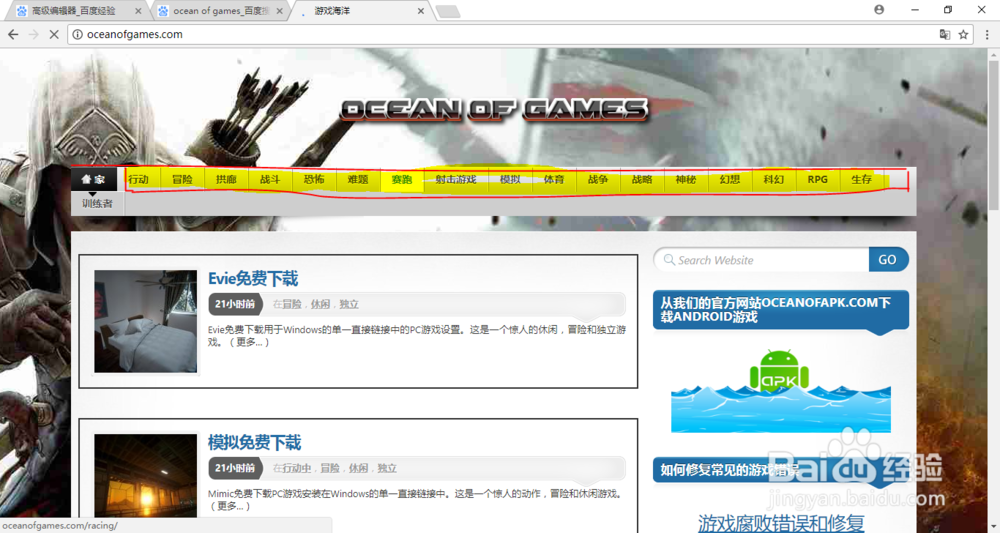This screenshot has width=1000, height=533.
Task: Open the 行动 category menu
Action: point(138,180)
